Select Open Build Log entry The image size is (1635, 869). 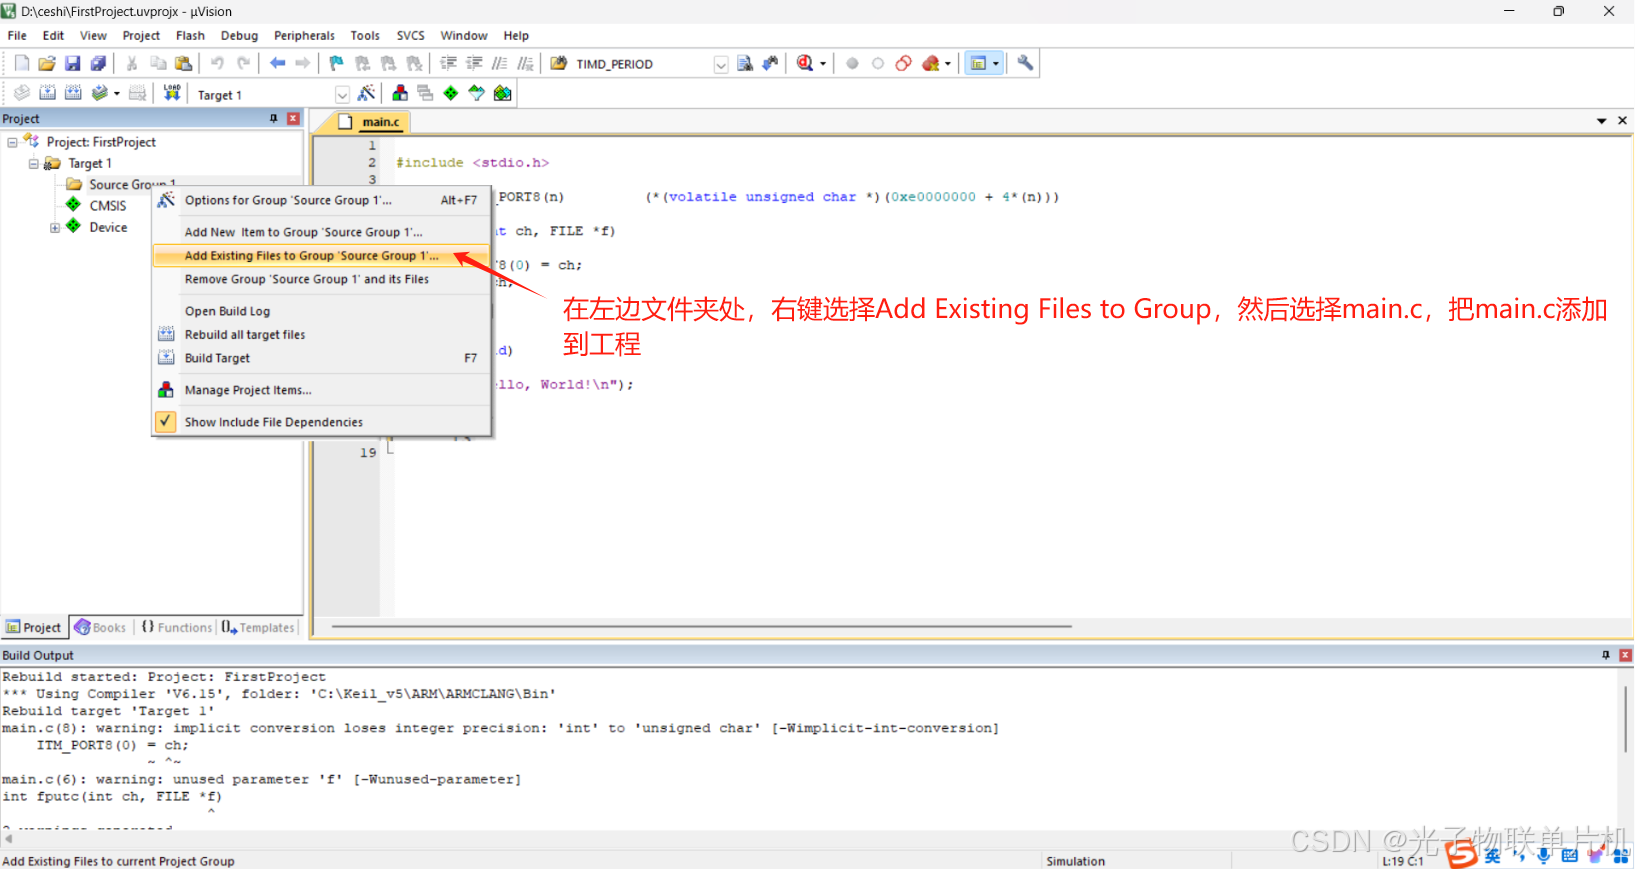[x=321, y=311]
